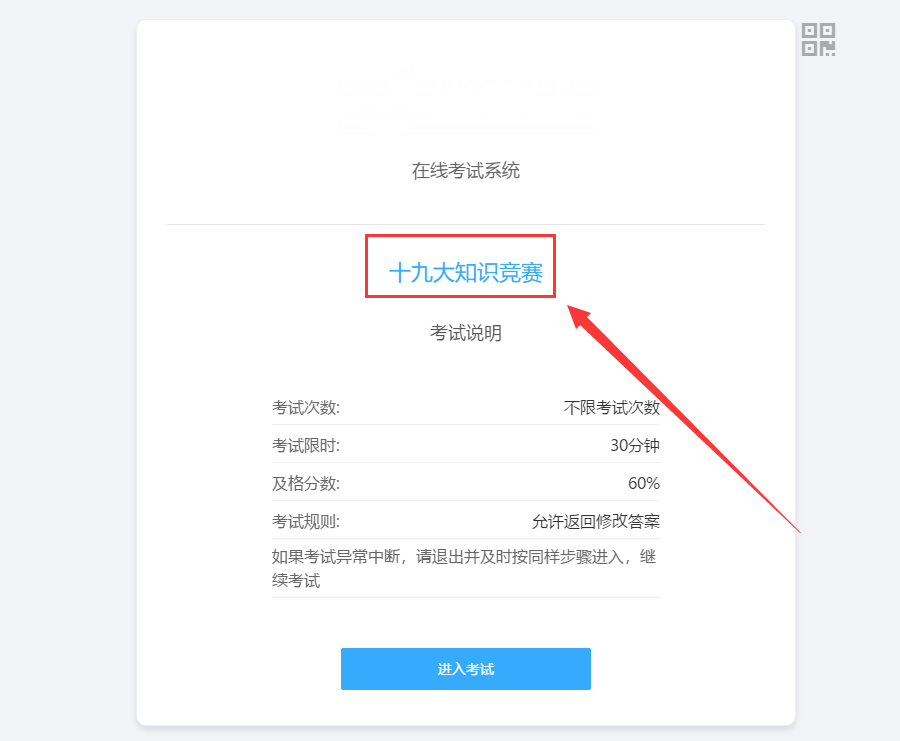Click the 考试规则 label
Viewport: 900px width, 741px height.
[x=305, y=521]
